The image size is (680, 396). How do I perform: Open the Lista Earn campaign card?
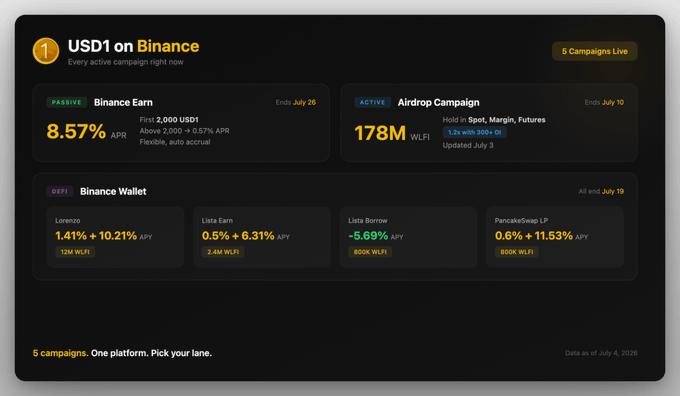click(262, 237)
